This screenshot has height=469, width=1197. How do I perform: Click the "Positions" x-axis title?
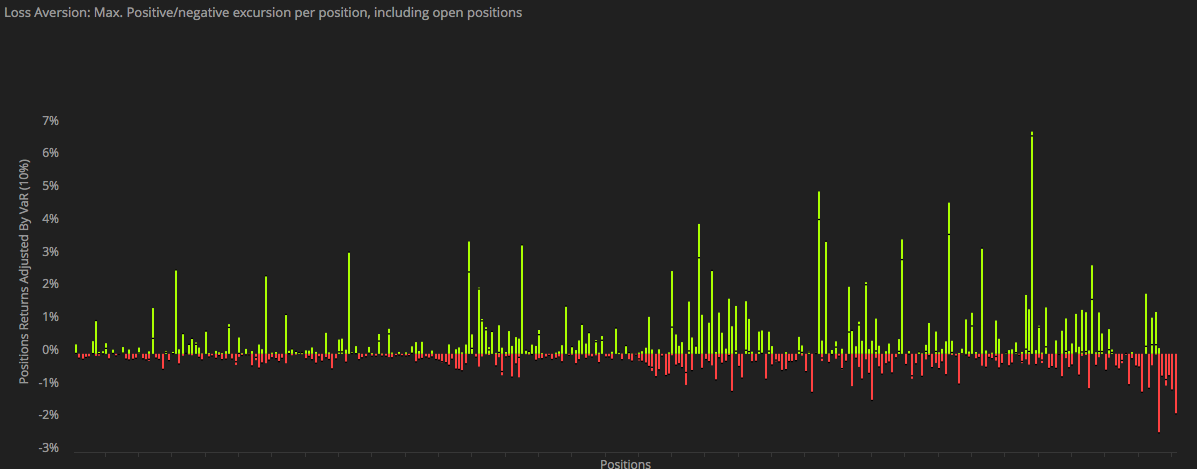625,463
